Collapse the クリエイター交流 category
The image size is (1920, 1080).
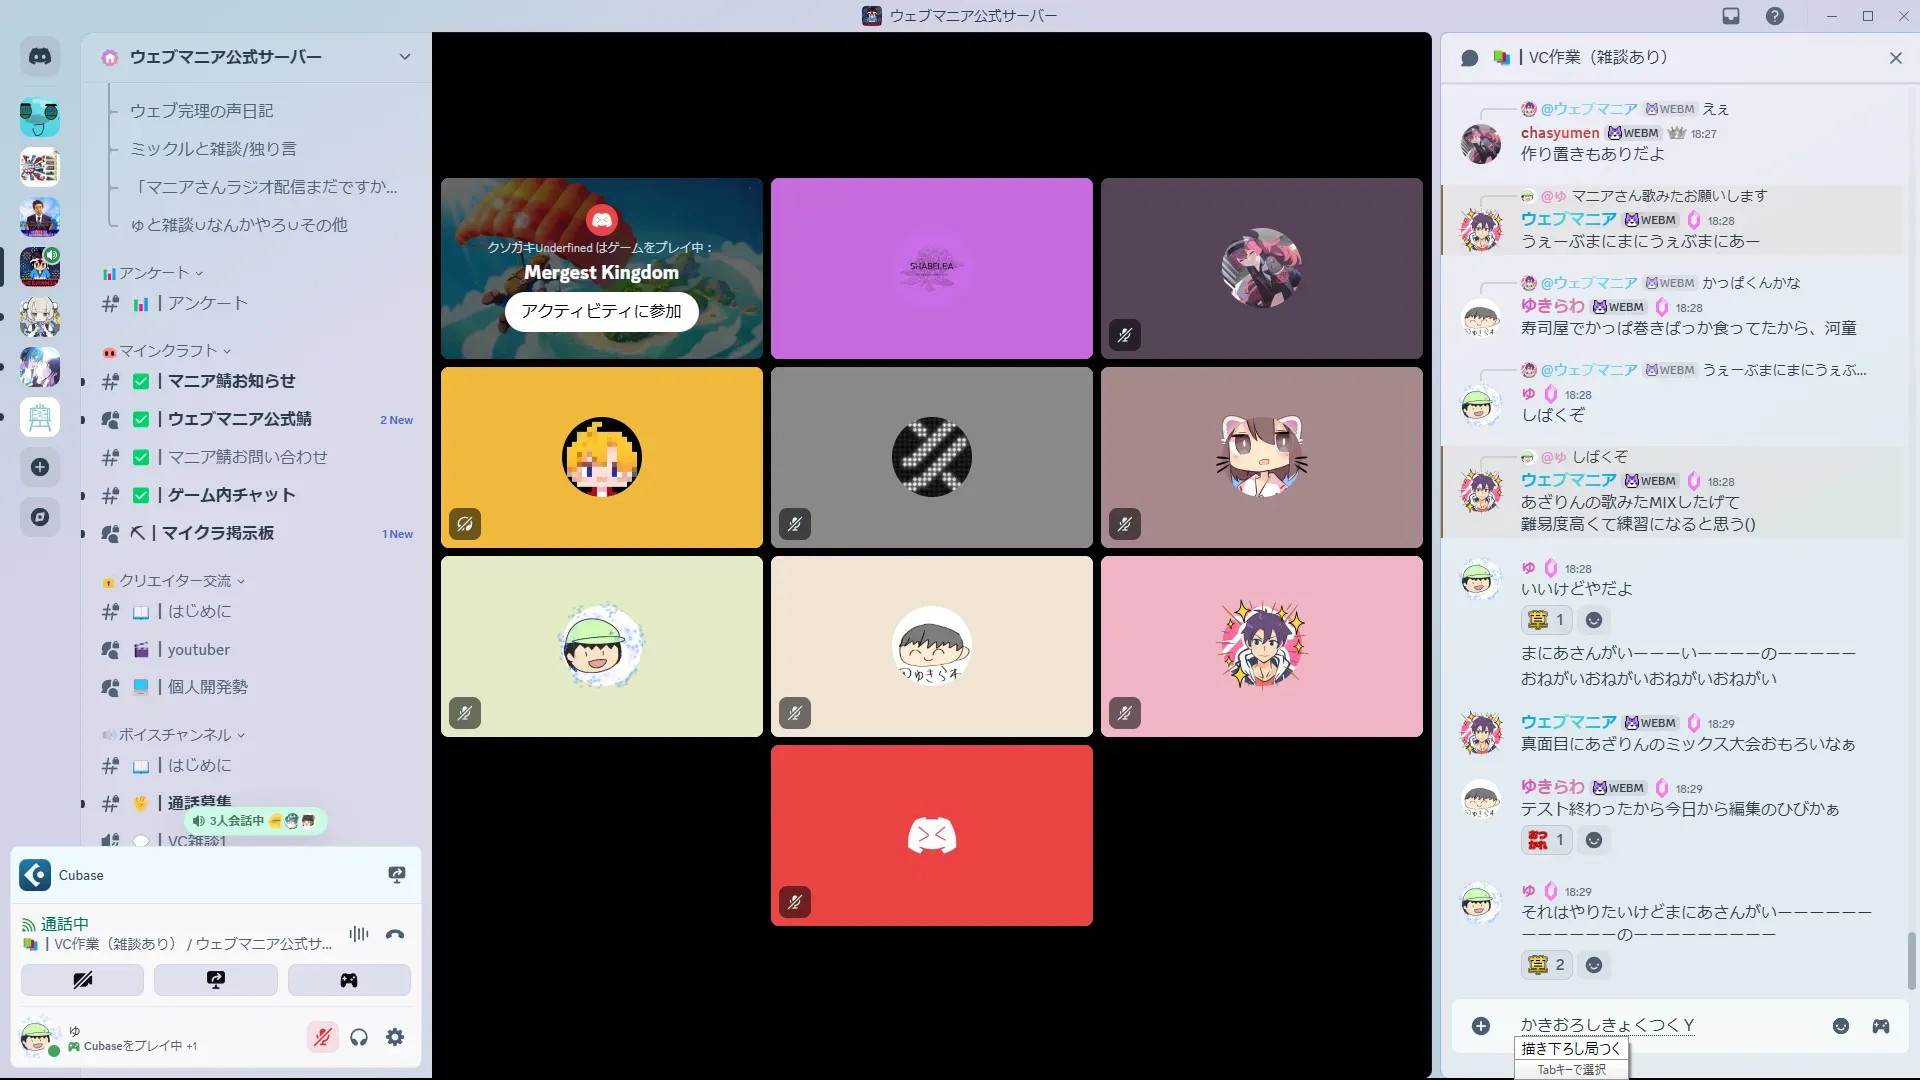coord(175,581)
